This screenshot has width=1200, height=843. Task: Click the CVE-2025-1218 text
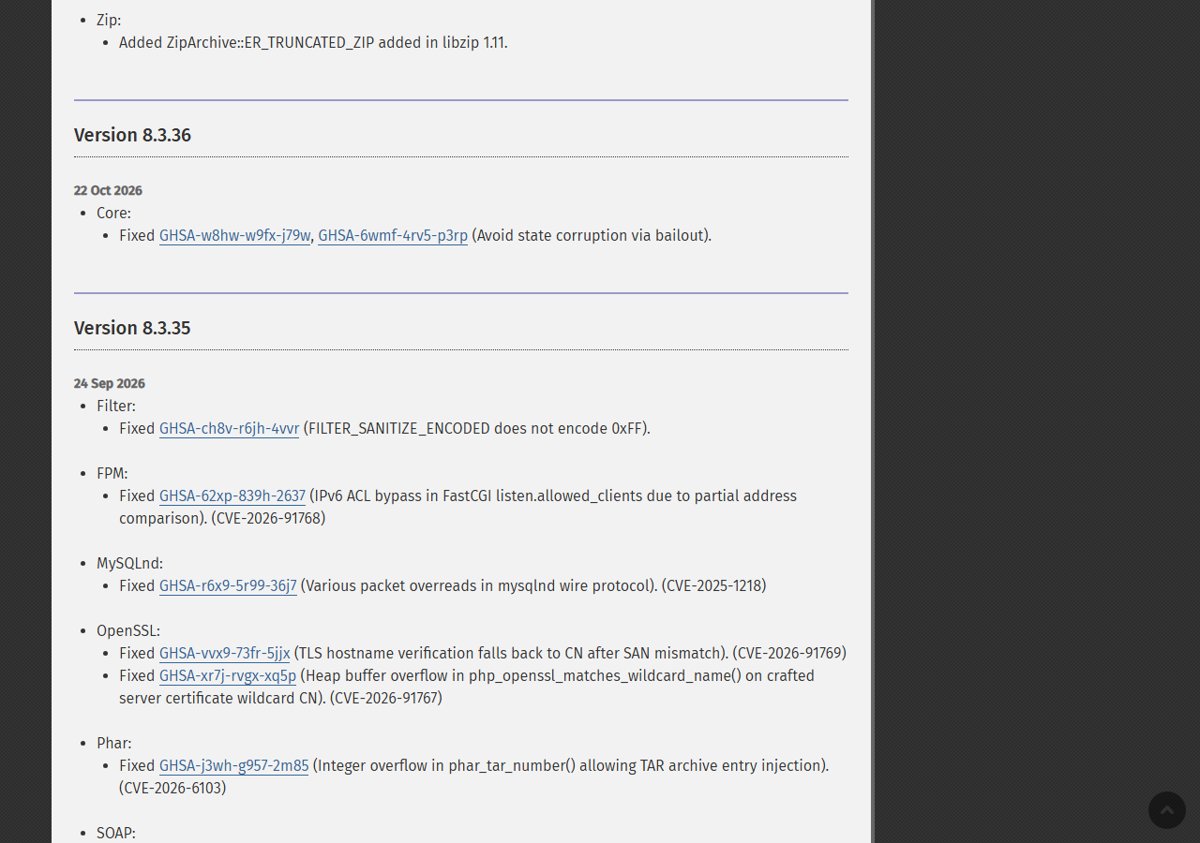click(714, 586)
